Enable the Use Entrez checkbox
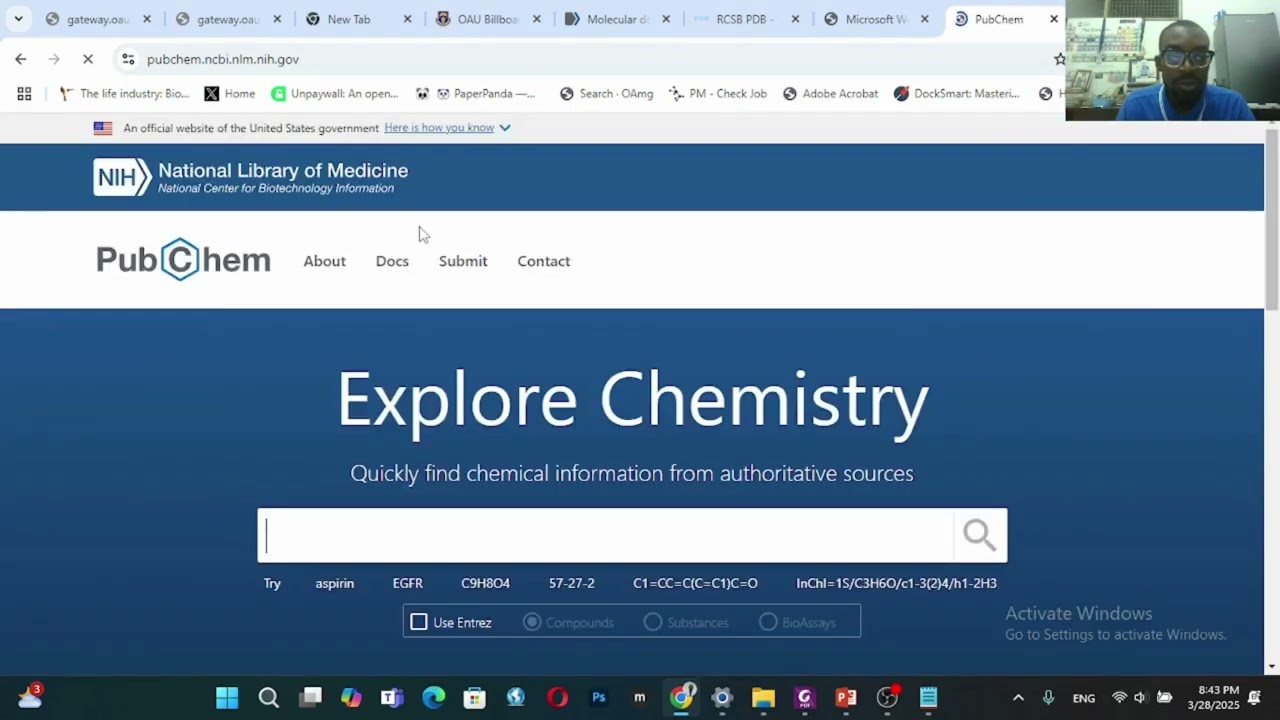 (x=419, y=622)
